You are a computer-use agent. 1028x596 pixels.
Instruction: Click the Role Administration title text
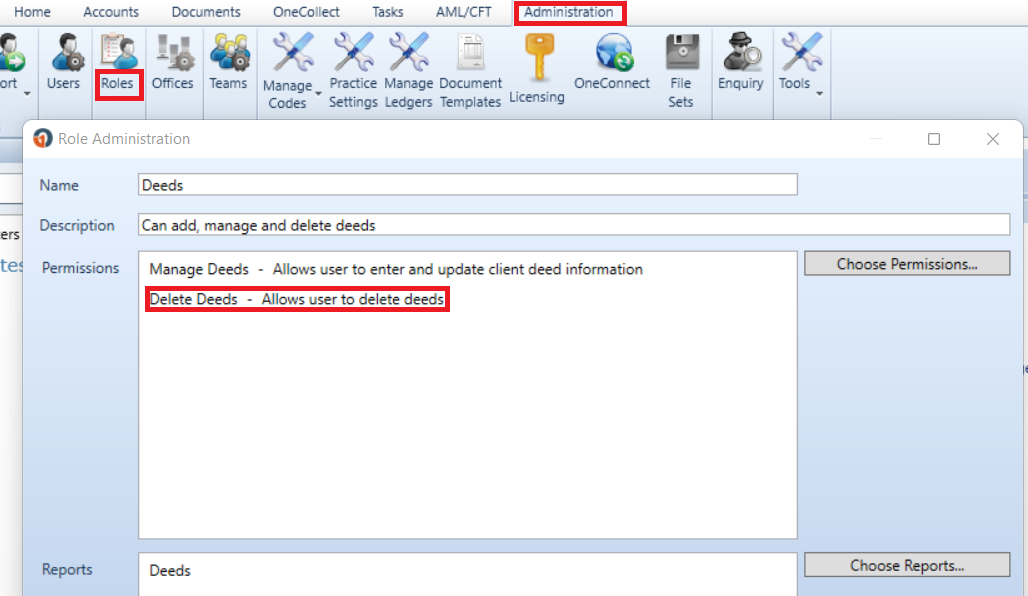point(124,138)
